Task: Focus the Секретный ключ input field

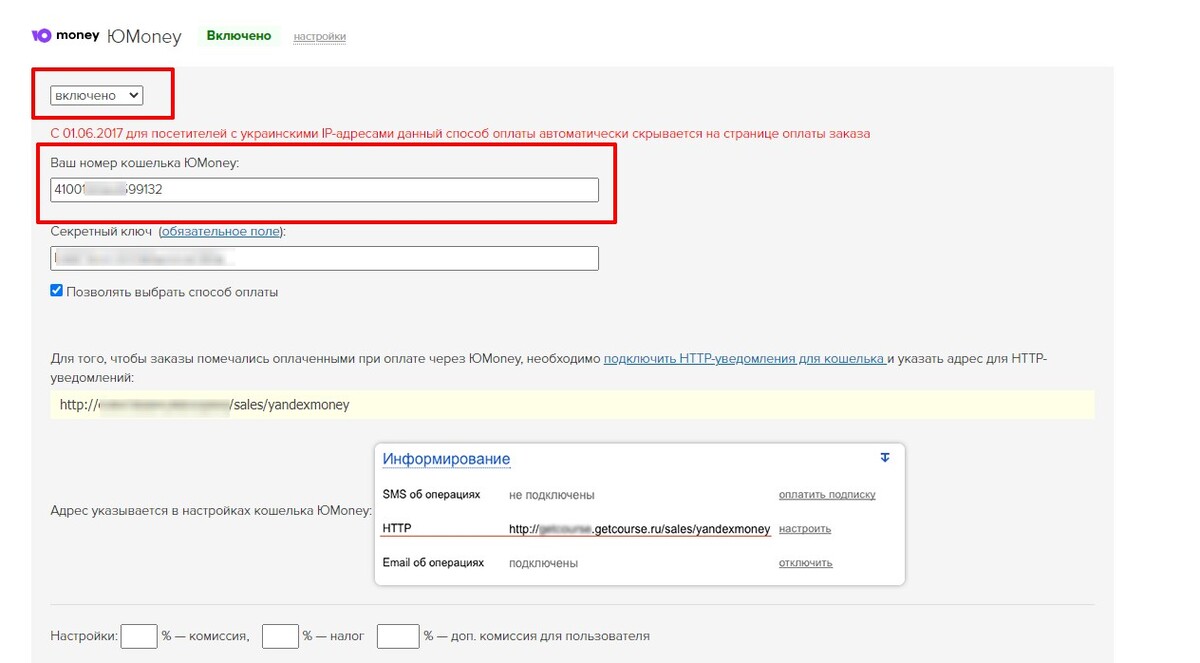Action: [x=325, y=258]
